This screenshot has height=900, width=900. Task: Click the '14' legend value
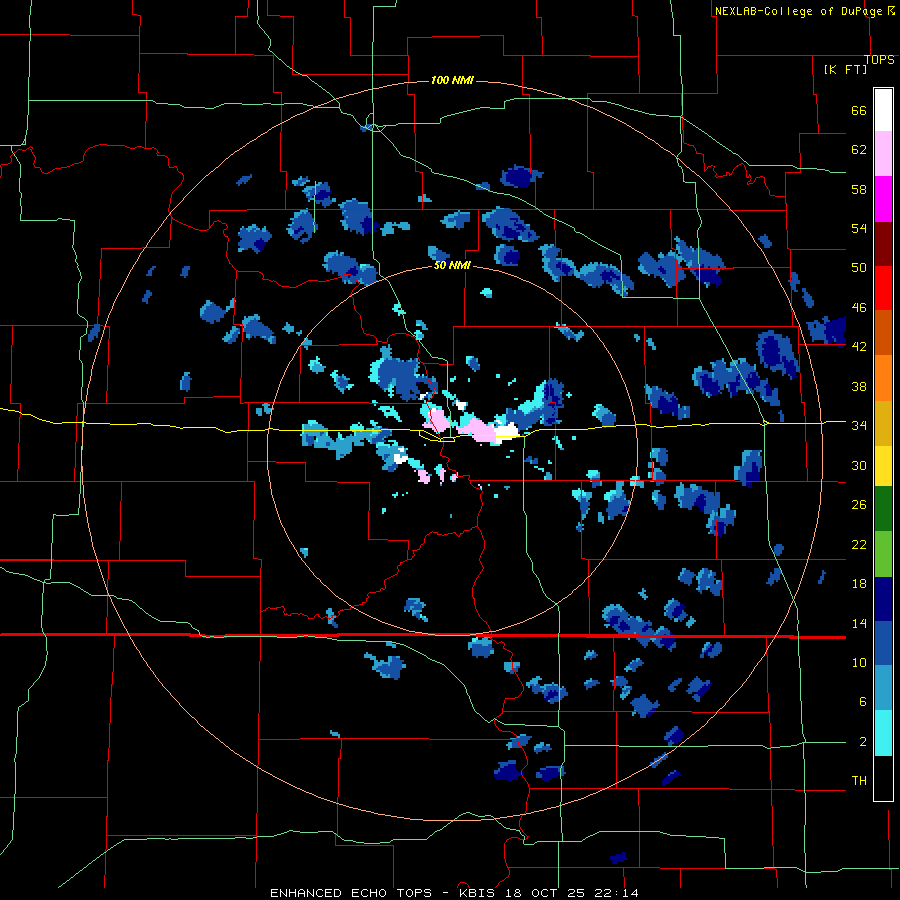pyautogui.click(x=859, y=623)
